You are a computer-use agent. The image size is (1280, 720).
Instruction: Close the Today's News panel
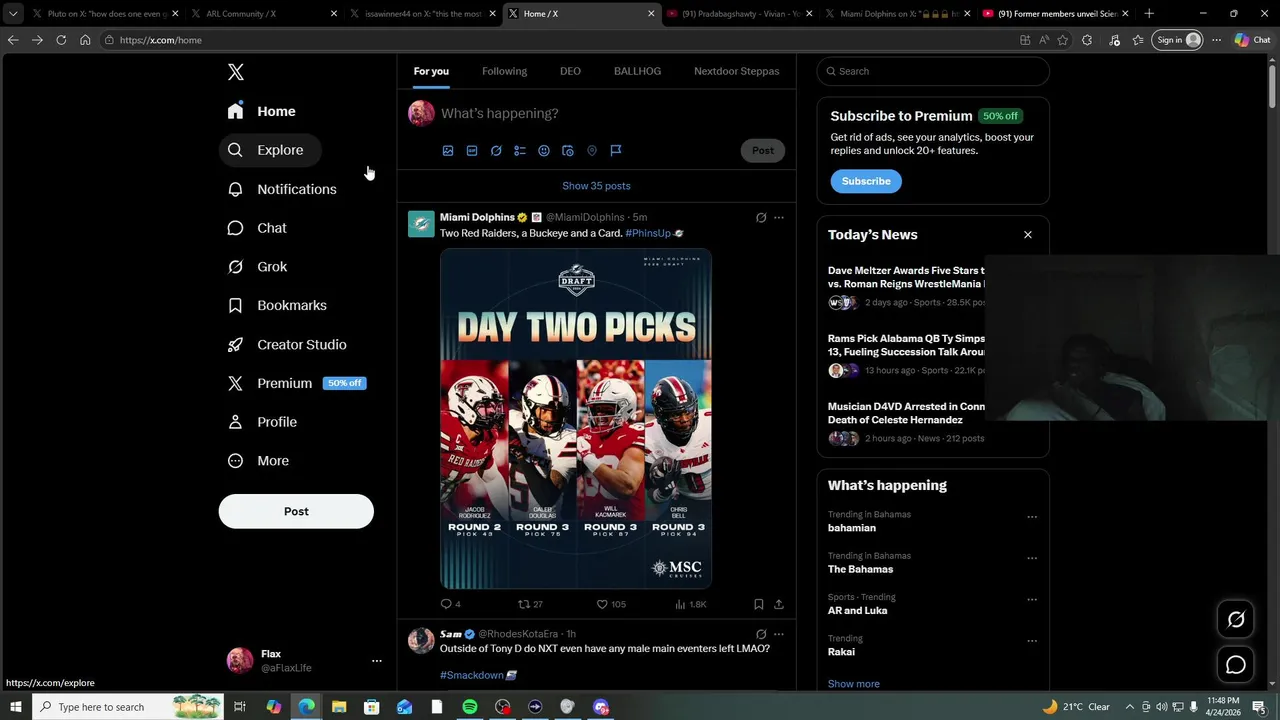(1027, 234)
